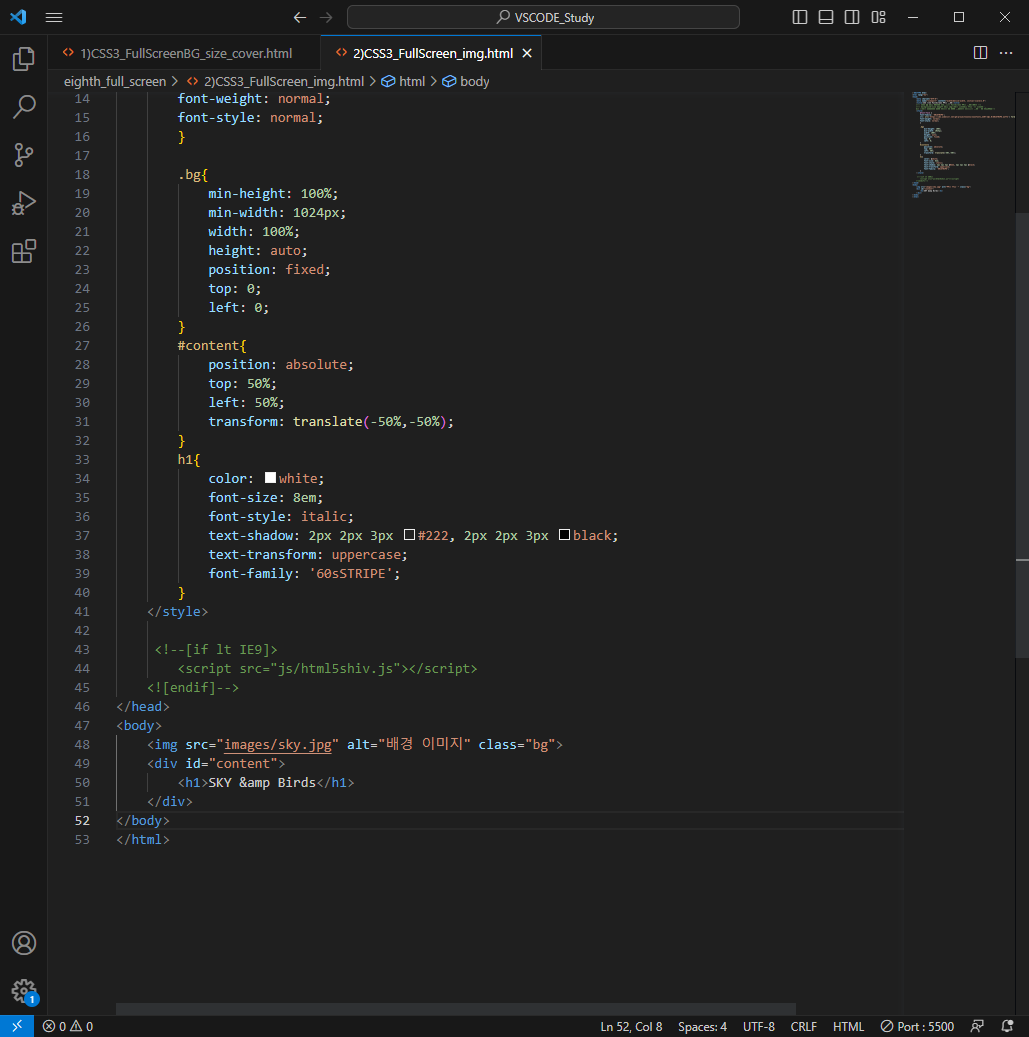Image resolution: width=1029 pixels, height=1037 pixels.
Task: Open the black color swatch picker
Action: [x=564, y=534]
